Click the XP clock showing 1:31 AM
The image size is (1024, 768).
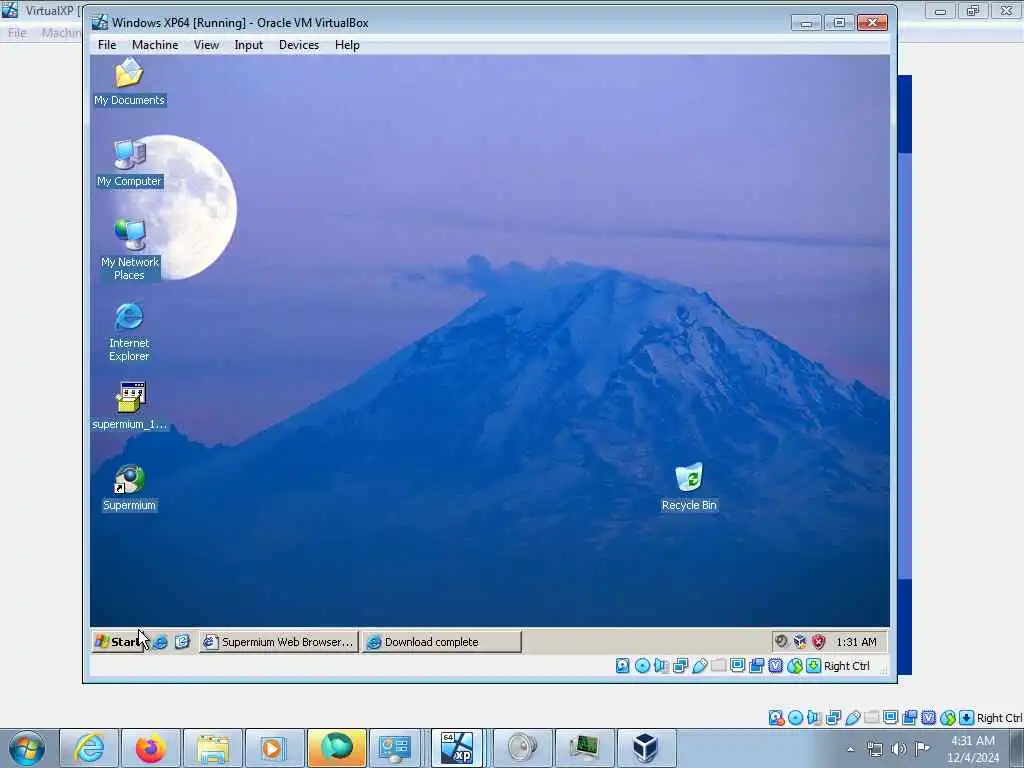856,642
